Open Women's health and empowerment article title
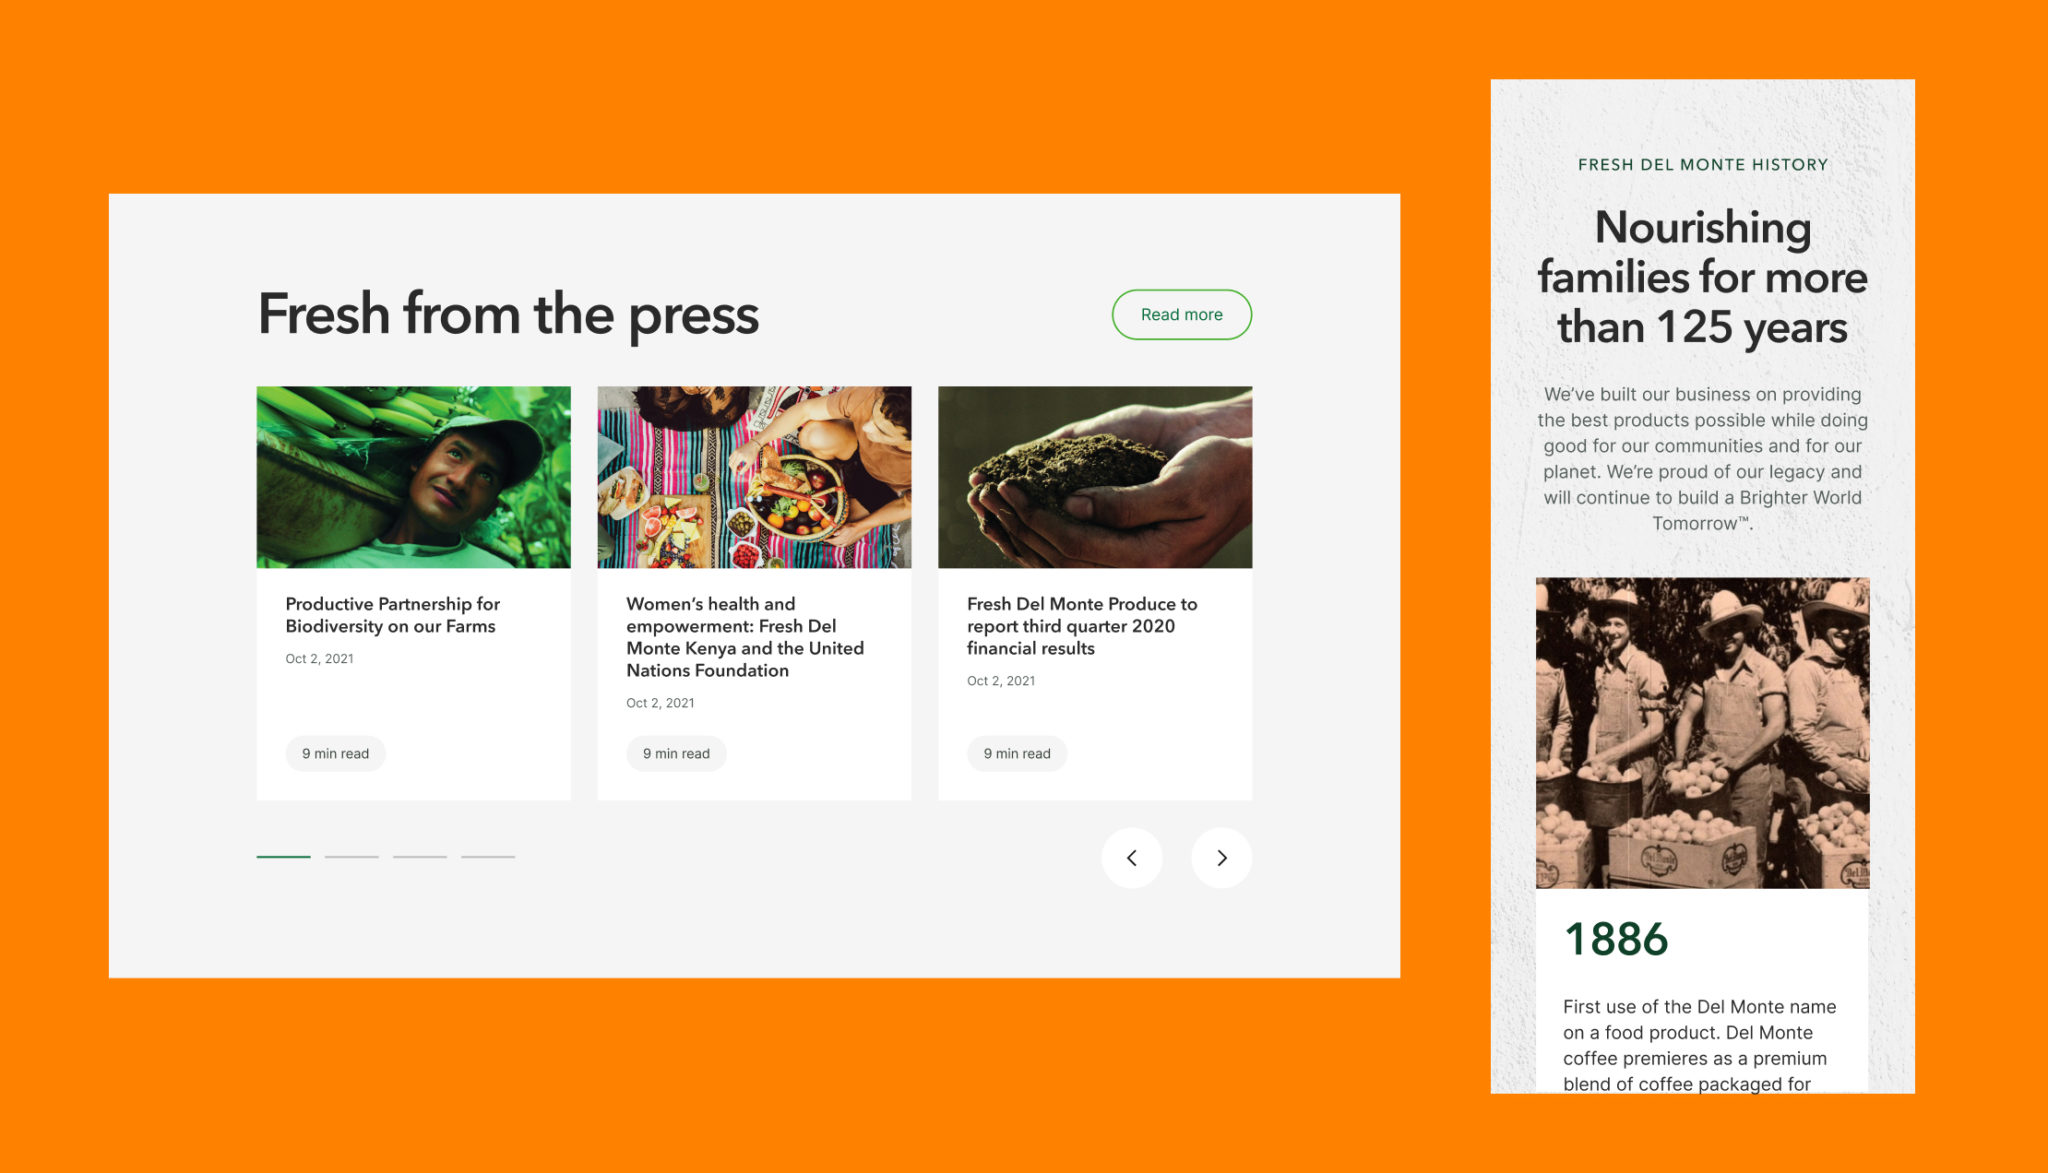The height and width of the screenshot is (1173, 2048). point(745,637)
